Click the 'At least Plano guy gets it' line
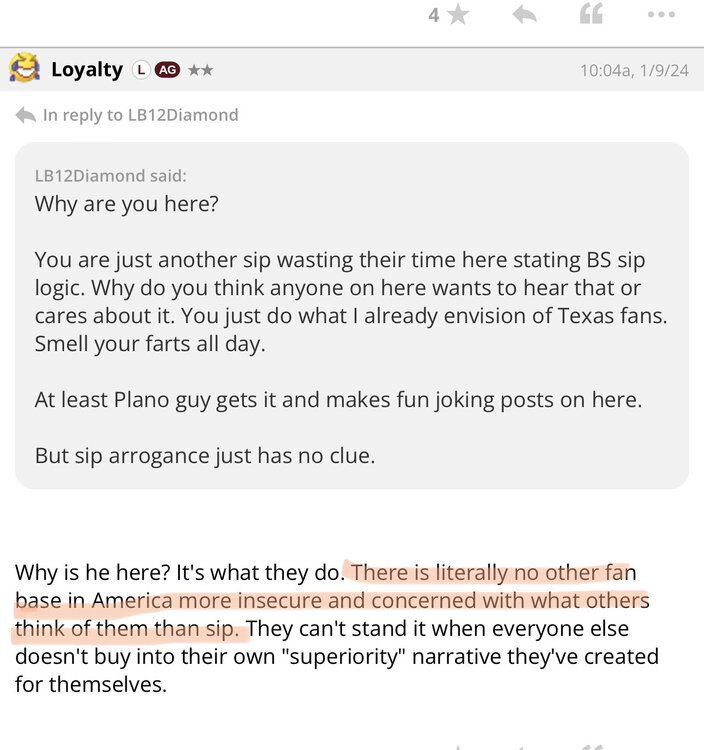 click(x=339, y=398)
